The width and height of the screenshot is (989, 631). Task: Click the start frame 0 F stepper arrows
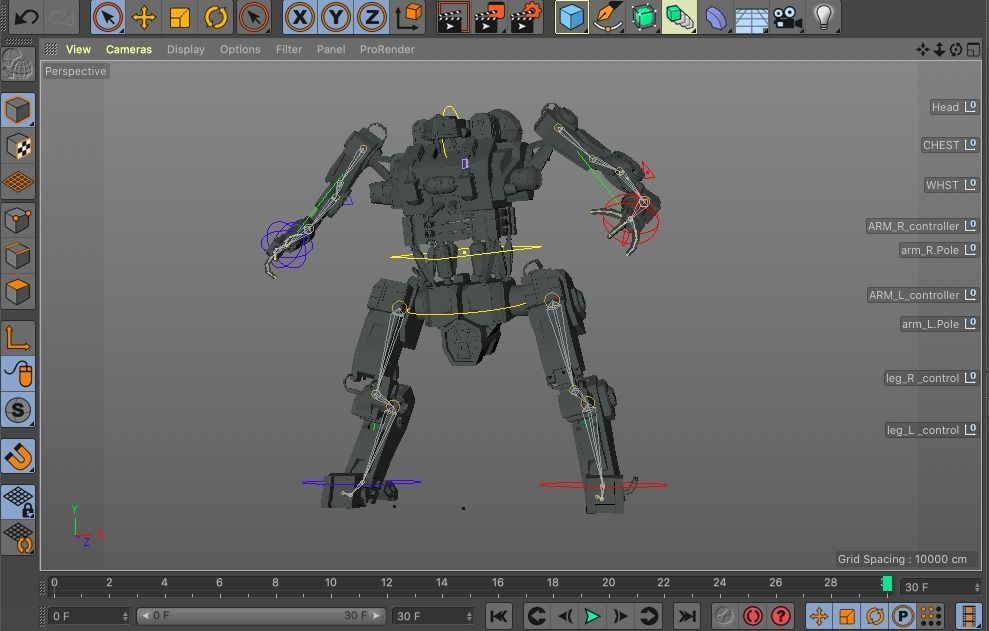tap(125, 616)
